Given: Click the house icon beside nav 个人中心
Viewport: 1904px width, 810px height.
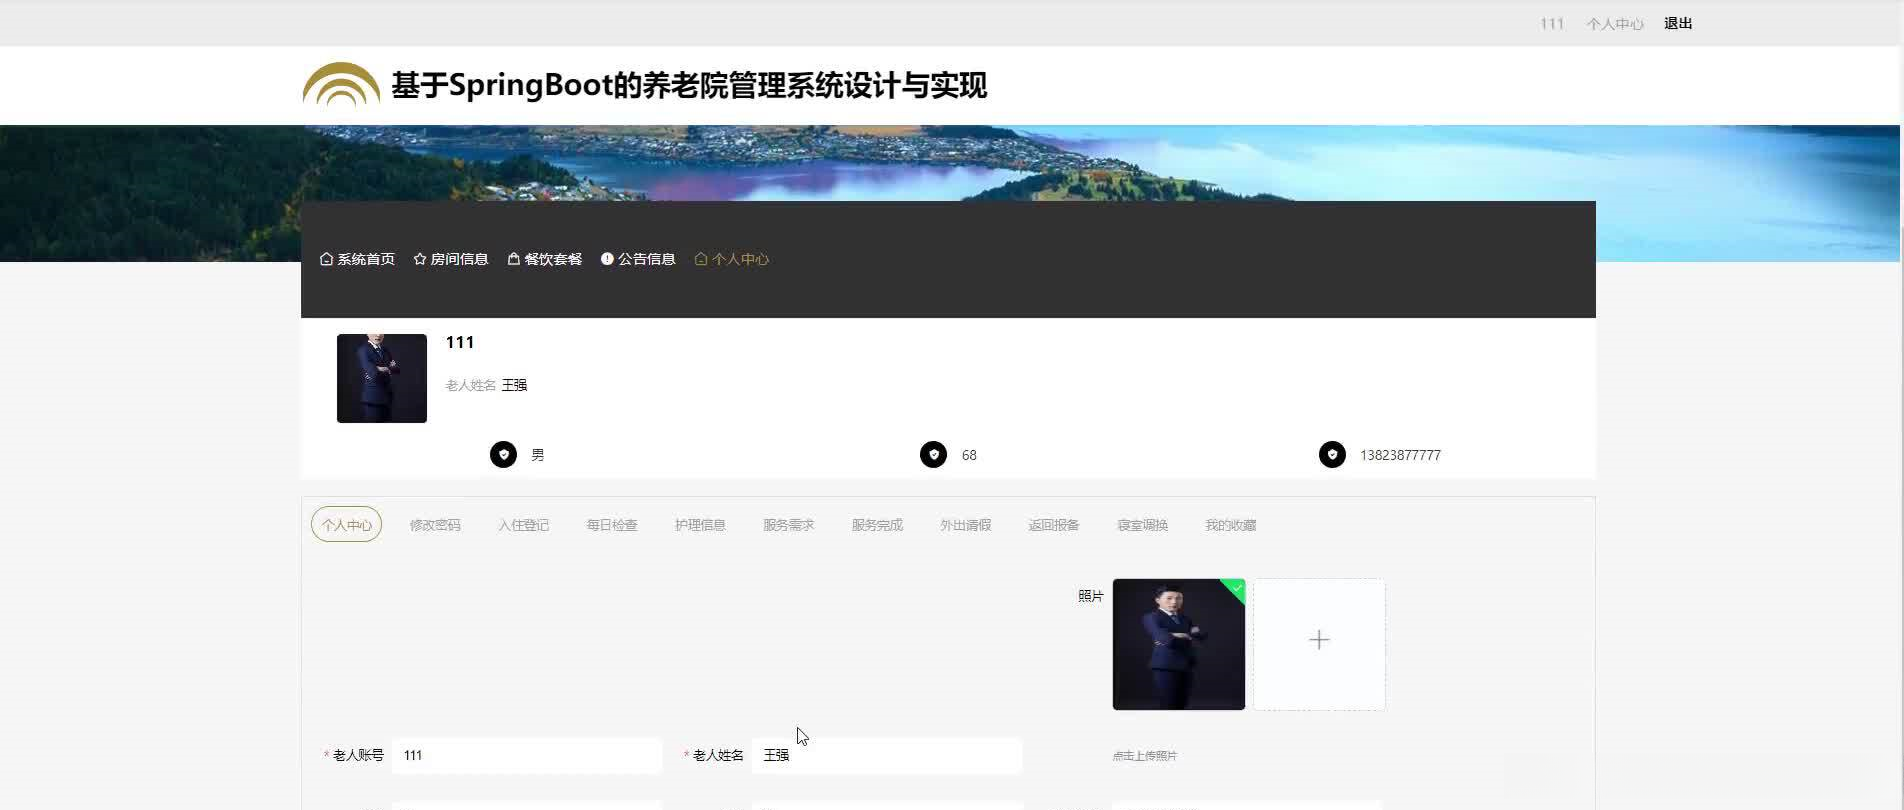Looking at the screenshot, I should 701,259.
